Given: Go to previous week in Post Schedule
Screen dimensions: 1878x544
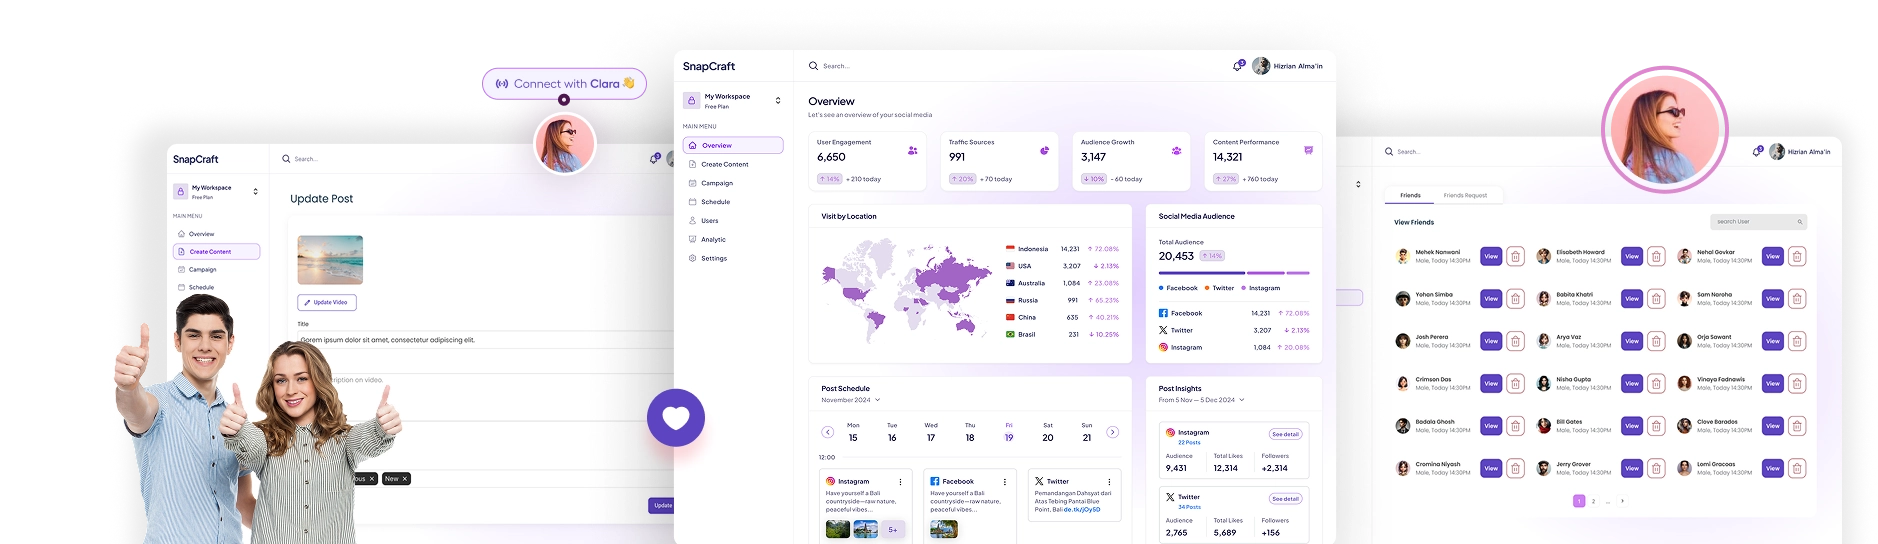Looking at the screenshot, I should click(827, 432).
